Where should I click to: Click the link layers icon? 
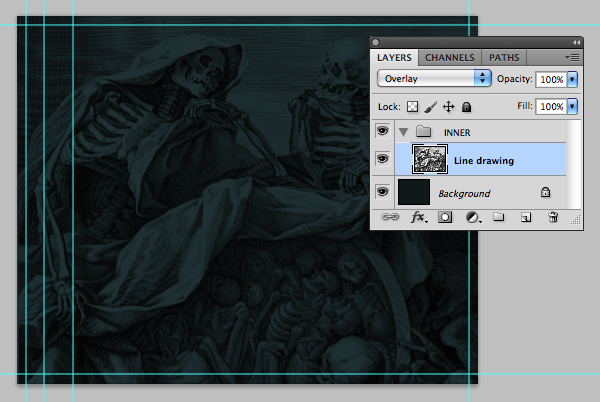pos(390,217)
